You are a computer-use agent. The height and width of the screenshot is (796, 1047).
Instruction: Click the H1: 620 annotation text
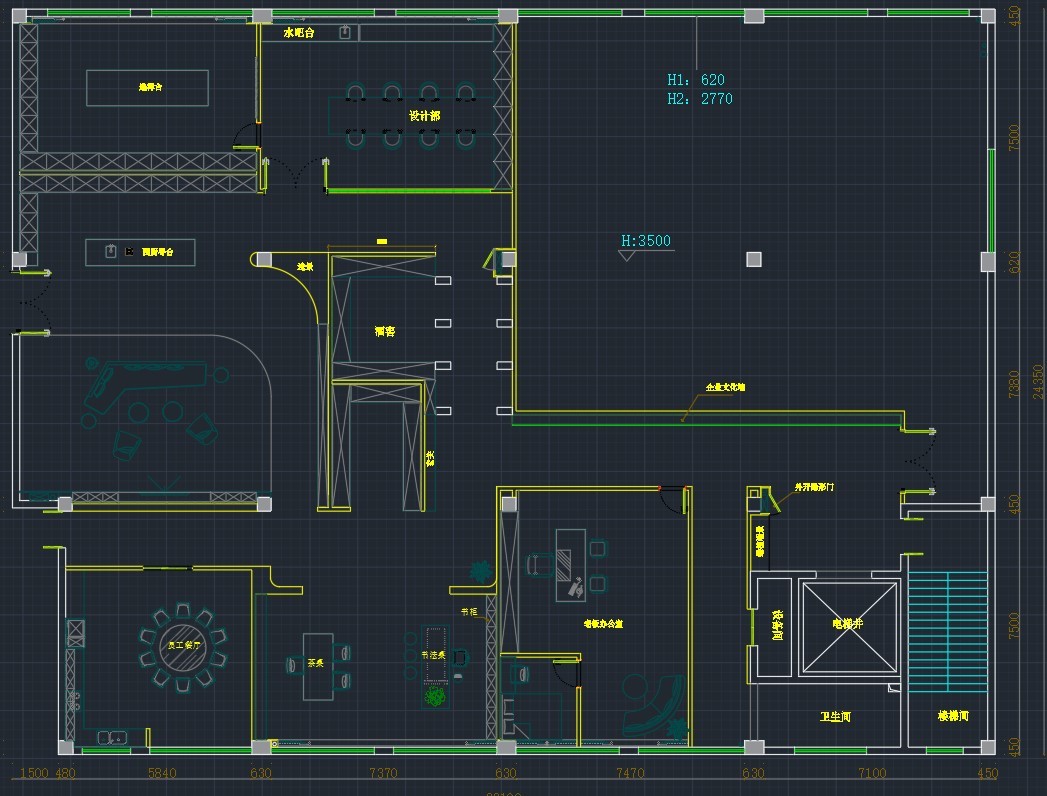pos(696,80)
